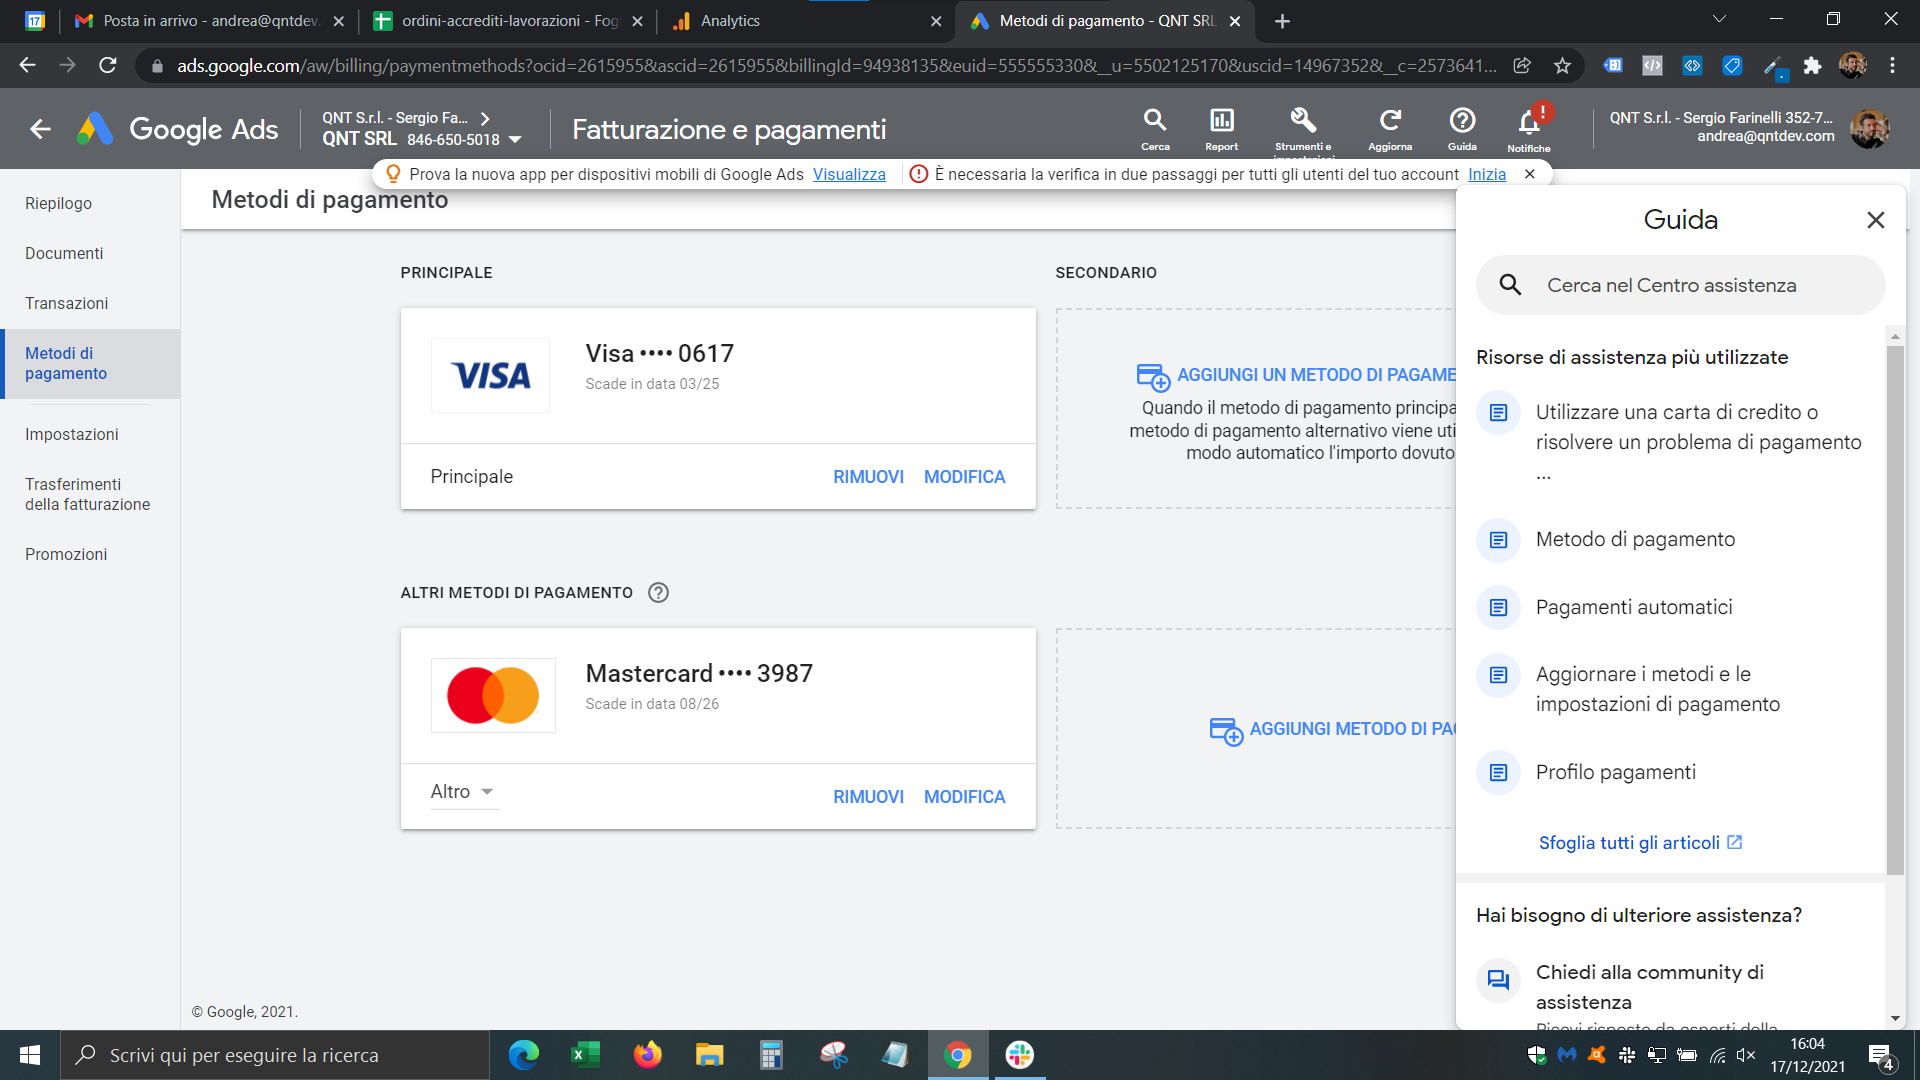Go back with the Google Ads header arrow
This screenshot has height=1080, width=1920.
40,129
